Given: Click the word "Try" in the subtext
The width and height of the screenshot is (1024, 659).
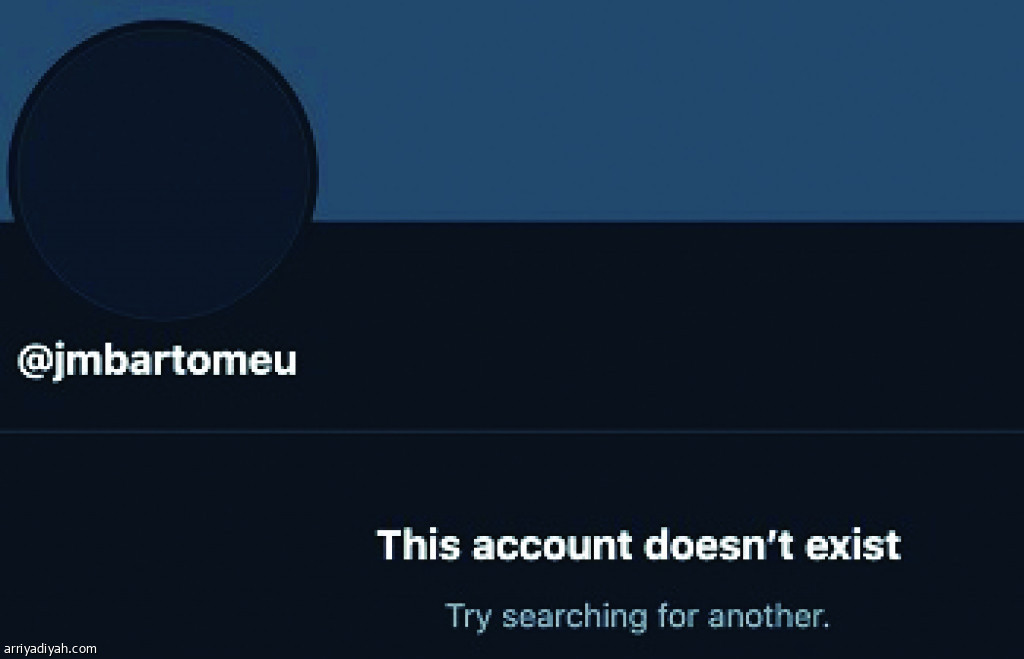Looking at the screenshot, I should (x=468, y=617).
